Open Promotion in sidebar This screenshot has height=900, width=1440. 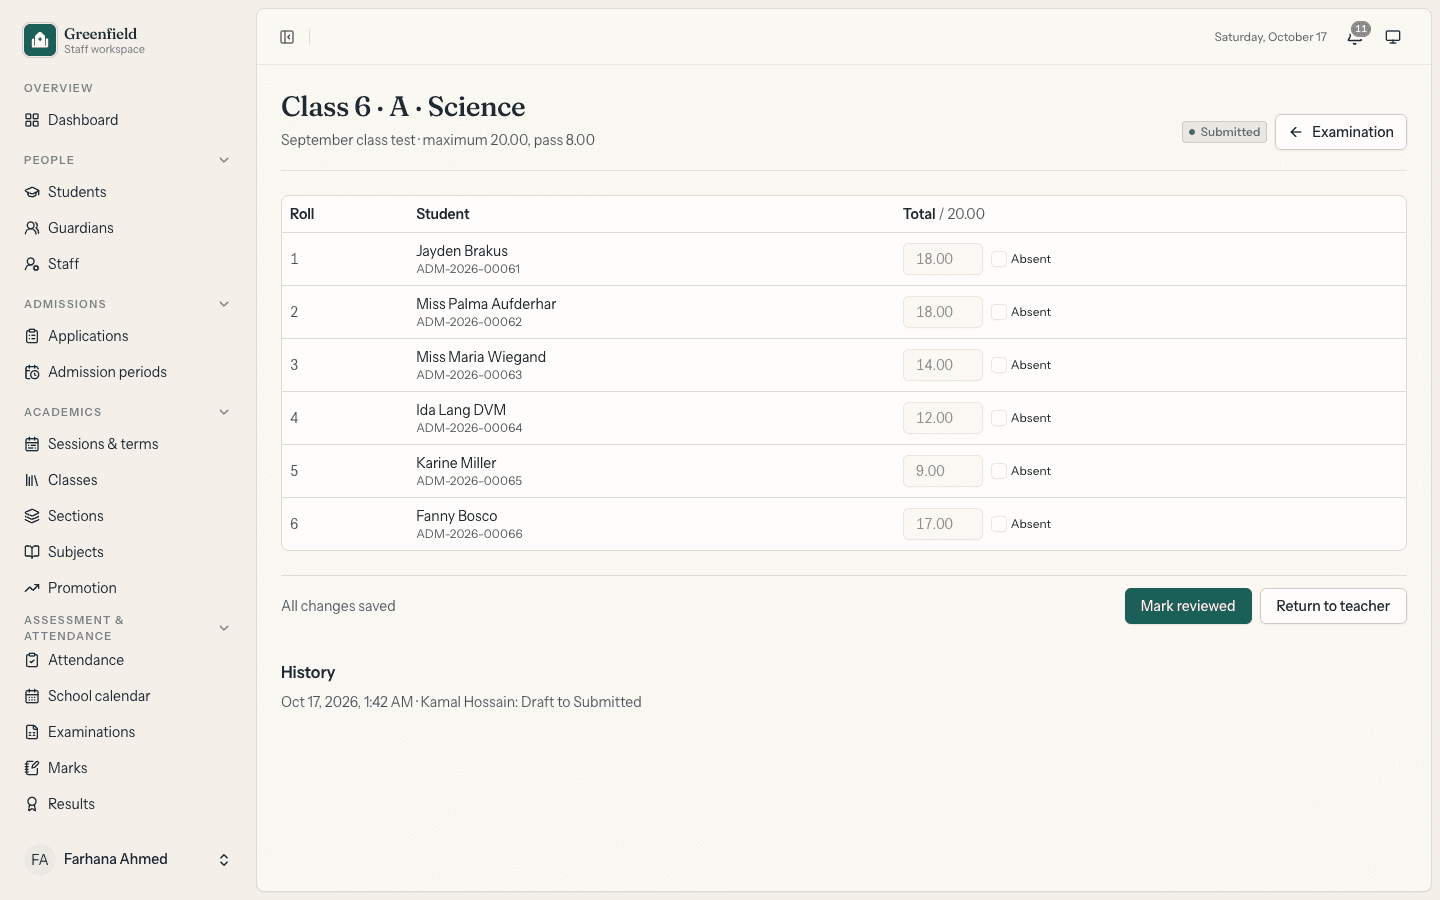pyautogui.click(x=128, y=588)
